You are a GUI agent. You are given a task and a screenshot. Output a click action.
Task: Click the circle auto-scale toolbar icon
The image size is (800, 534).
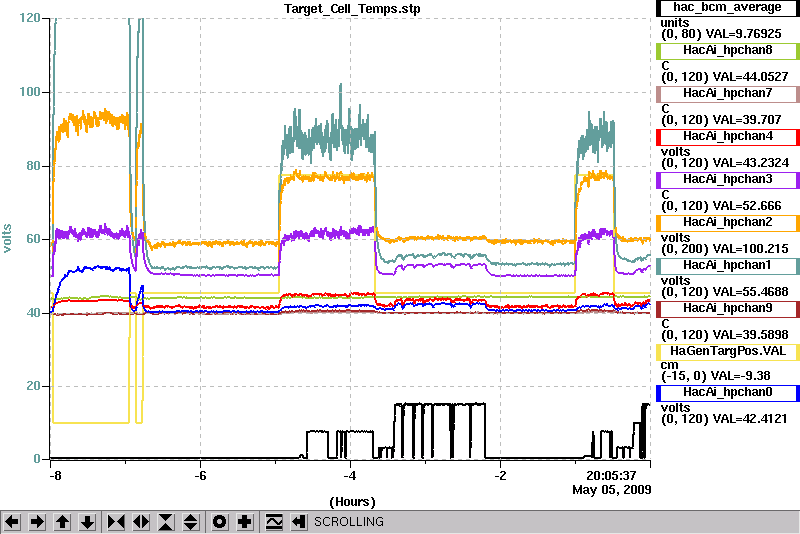(x=219, y=522)
